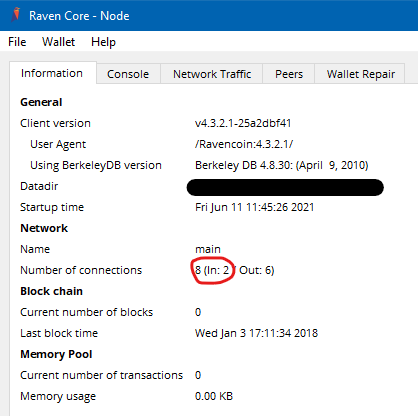
Task: Select the memory usage value 0.00 KB
Action: click(214, 396)
